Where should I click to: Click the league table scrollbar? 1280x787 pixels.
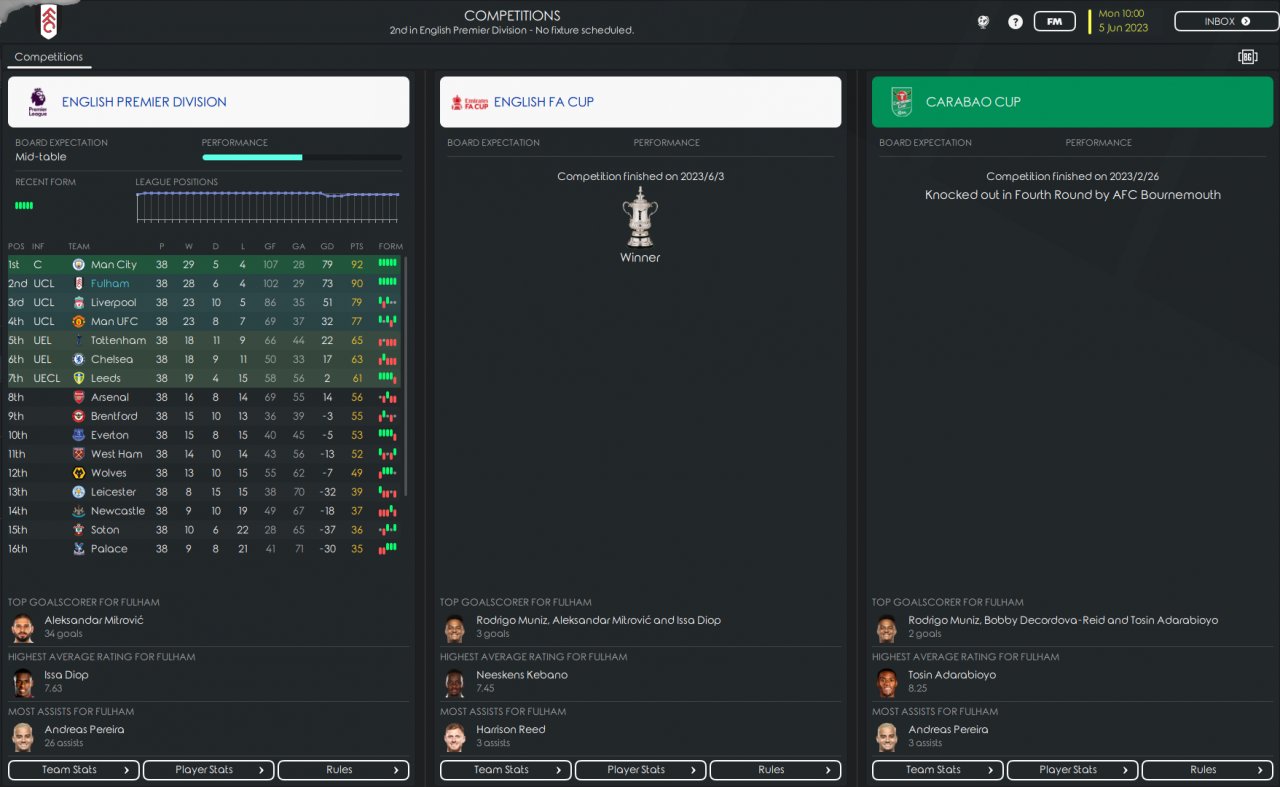[405, 376]
